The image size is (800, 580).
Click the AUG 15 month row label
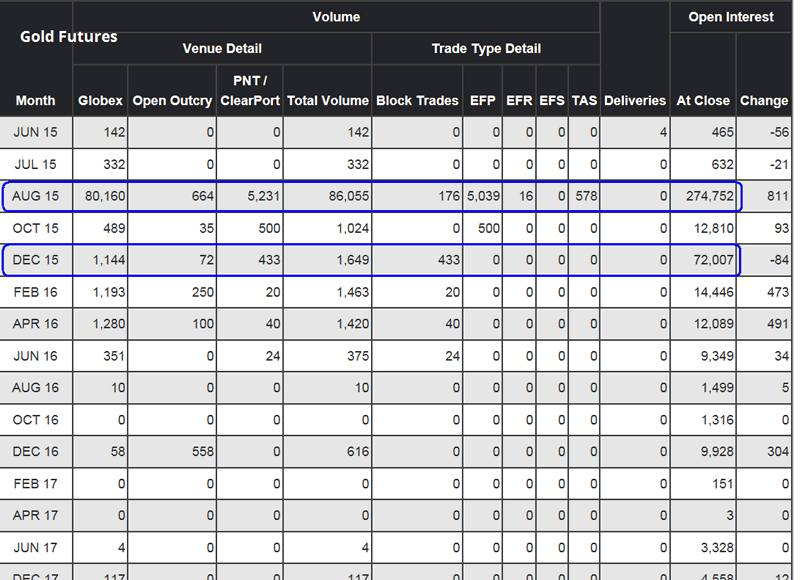click(36, 197)
